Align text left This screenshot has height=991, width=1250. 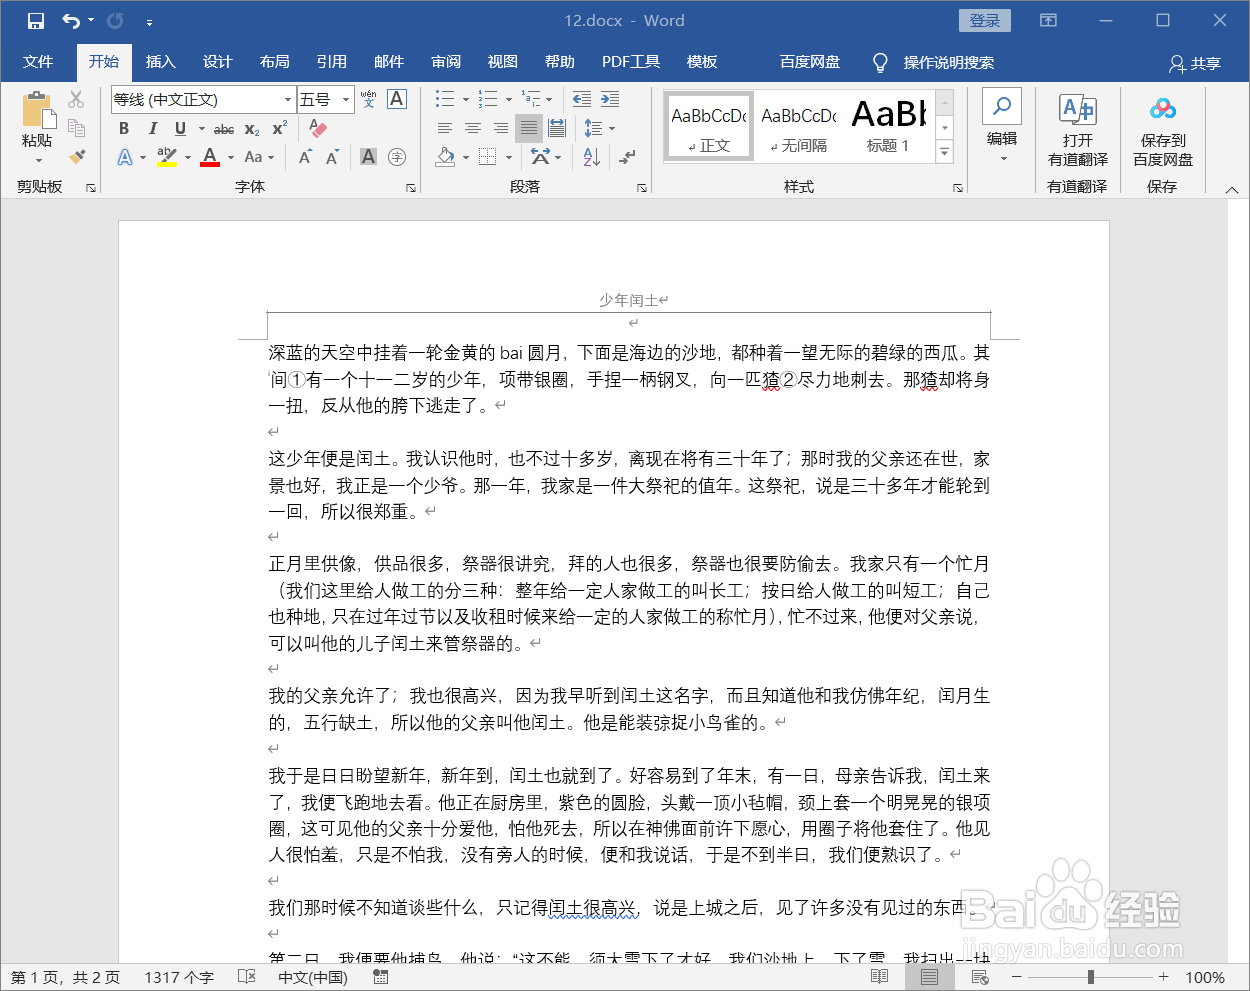(x=445, y=128)
